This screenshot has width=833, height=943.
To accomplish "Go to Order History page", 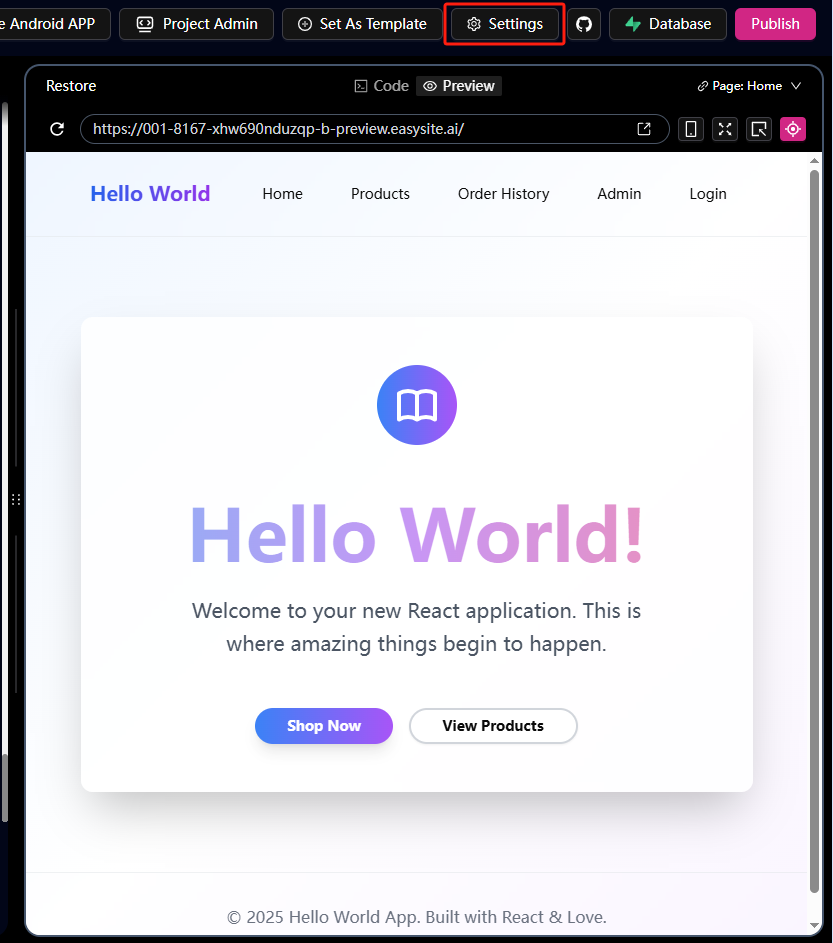I will click(503, 194).
